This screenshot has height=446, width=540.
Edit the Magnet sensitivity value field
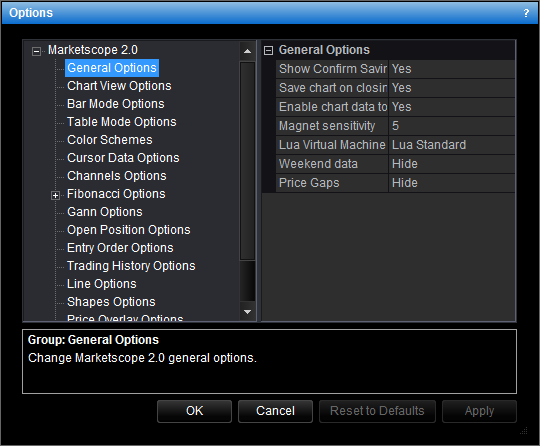(451, 126)
